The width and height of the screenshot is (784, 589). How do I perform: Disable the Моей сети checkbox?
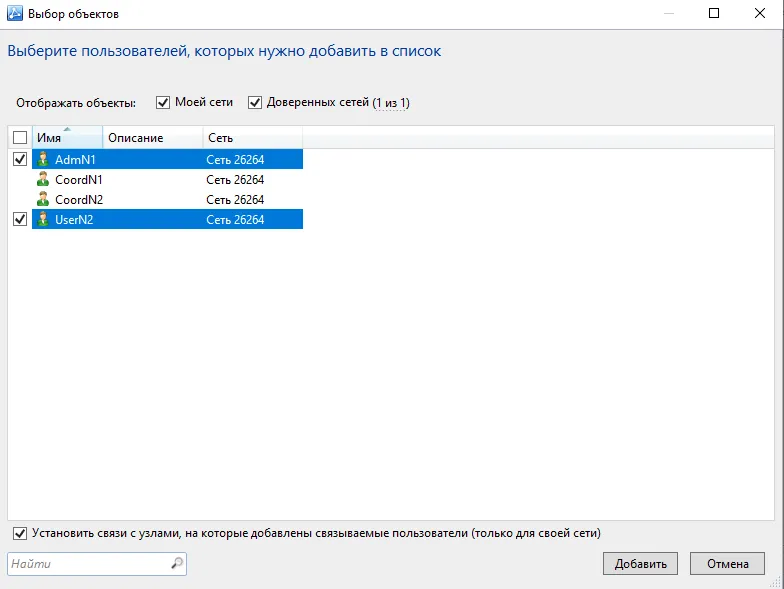[163, 102]
